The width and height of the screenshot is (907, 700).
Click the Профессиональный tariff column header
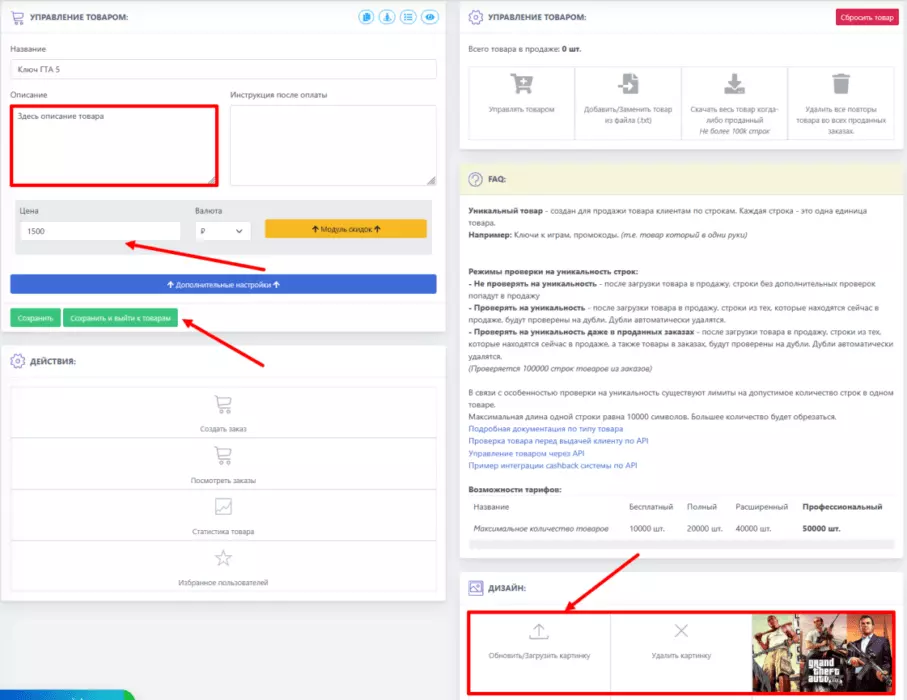[x=842, y=507]
